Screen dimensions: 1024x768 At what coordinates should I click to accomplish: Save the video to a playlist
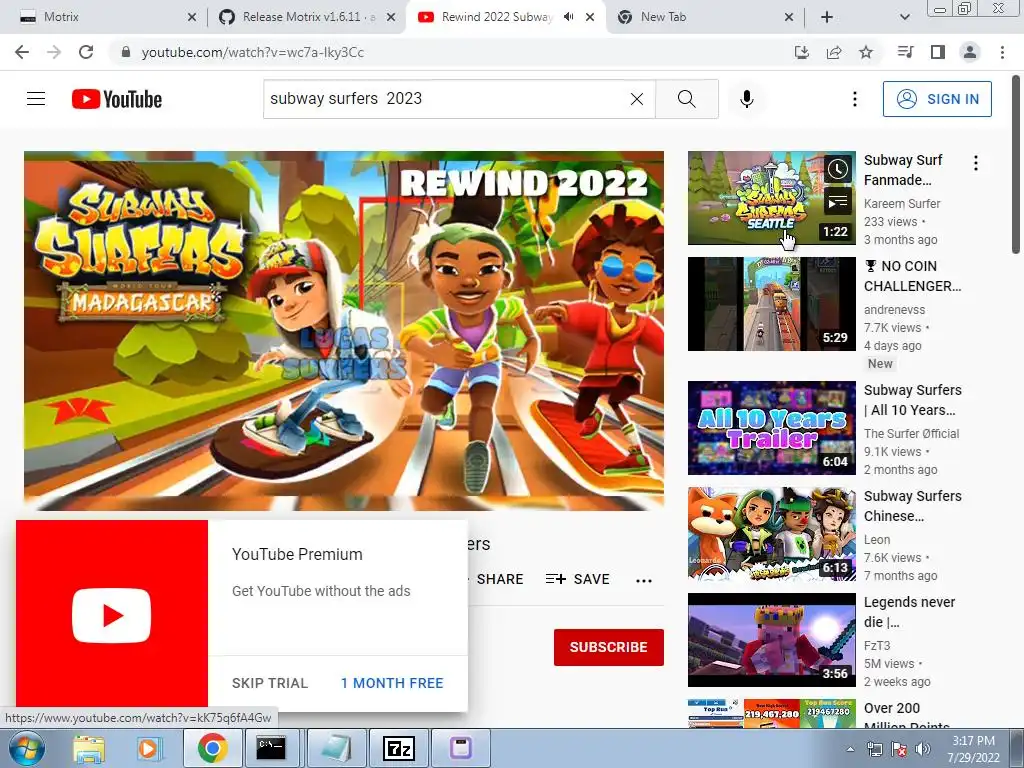click(x=578, y=579)
